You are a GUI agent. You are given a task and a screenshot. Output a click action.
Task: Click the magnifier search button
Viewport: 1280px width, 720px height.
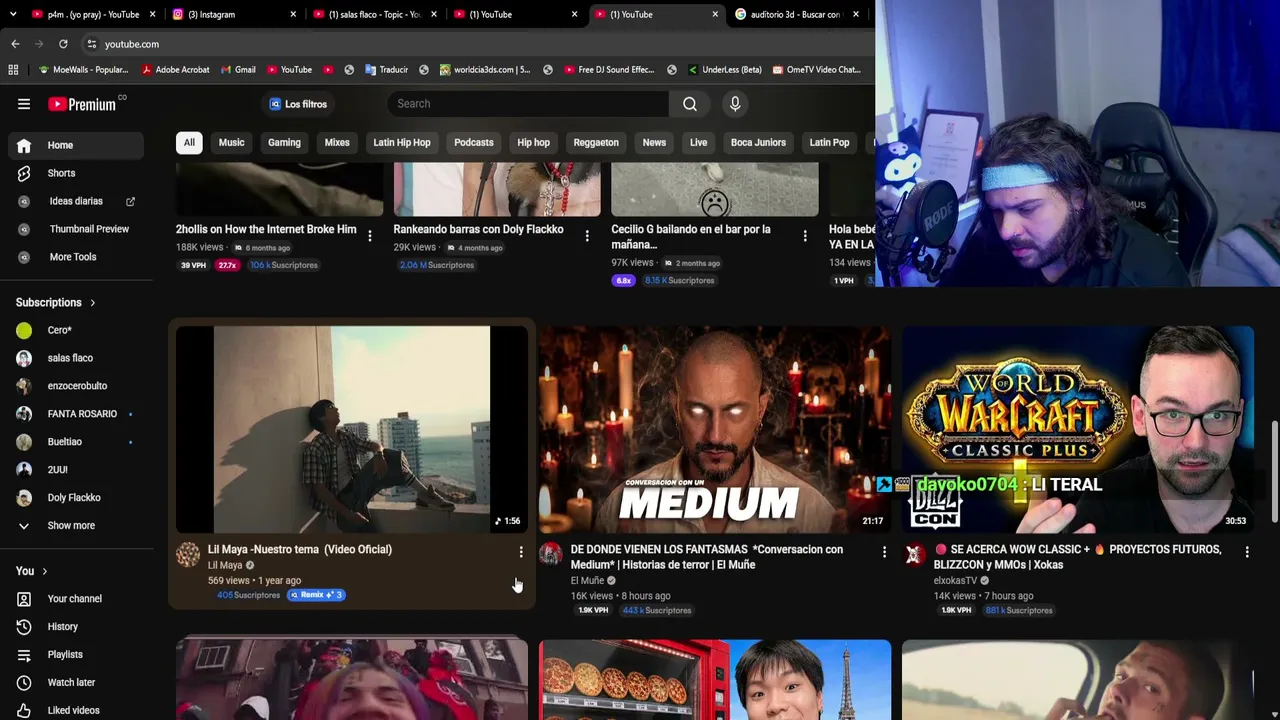click(690, 104)
